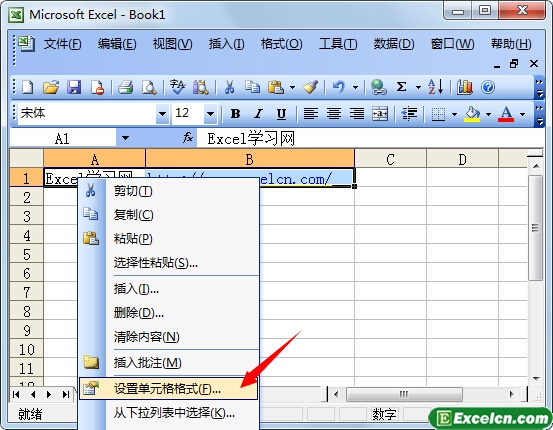Go to last sheet tab arrow
553x430 pixels.
pyautogui.click(x=66, y=394)
